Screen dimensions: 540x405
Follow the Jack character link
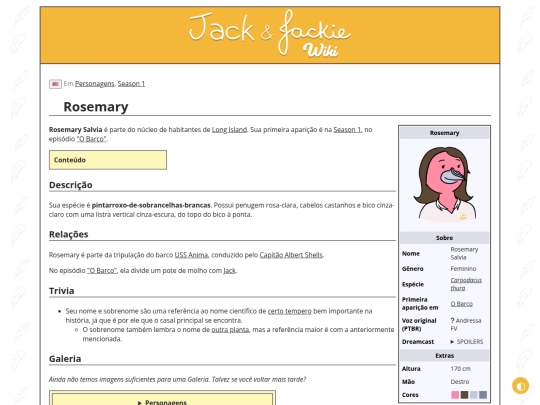tap(229, 270)
